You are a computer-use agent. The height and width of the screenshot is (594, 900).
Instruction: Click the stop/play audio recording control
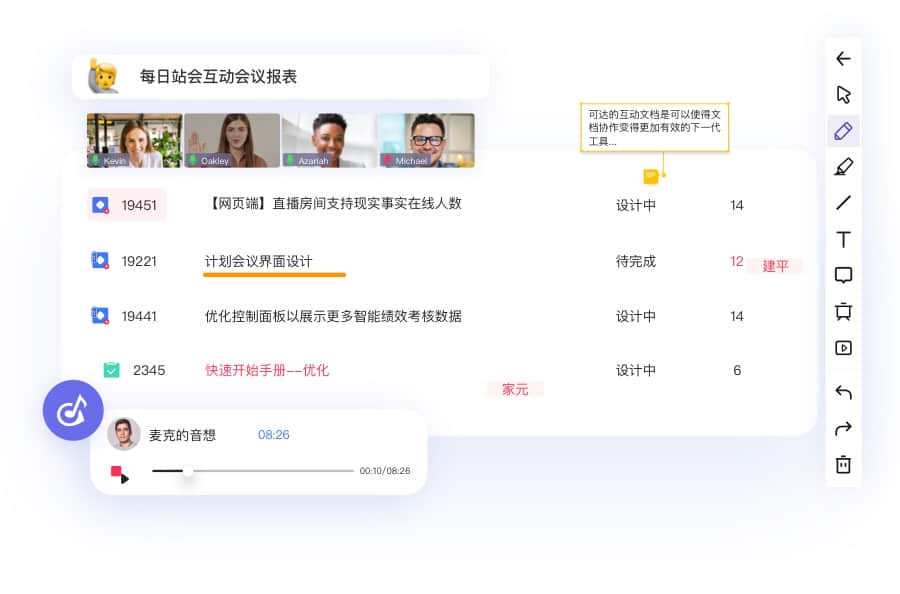click(x=119, y=474)
